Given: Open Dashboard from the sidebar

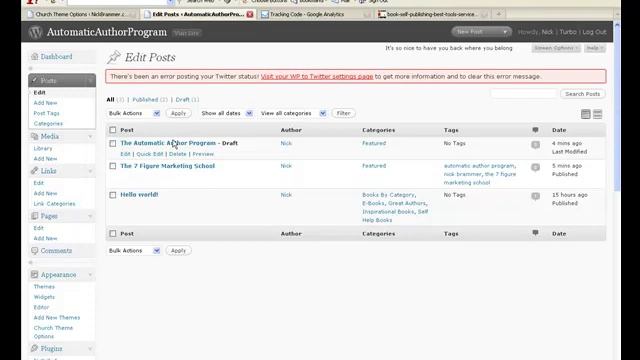Looking at the screenshot, I should point(56,56).
